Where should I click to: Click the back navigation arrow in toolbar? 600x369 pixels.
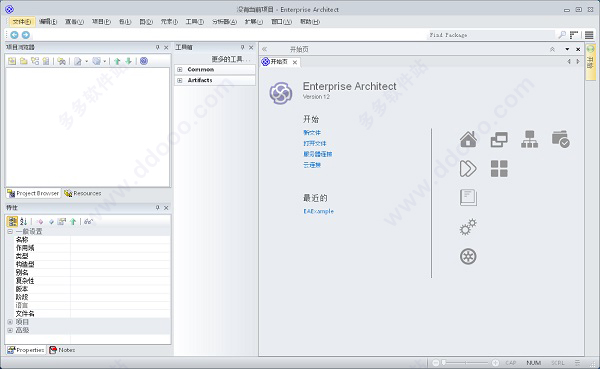14,35
